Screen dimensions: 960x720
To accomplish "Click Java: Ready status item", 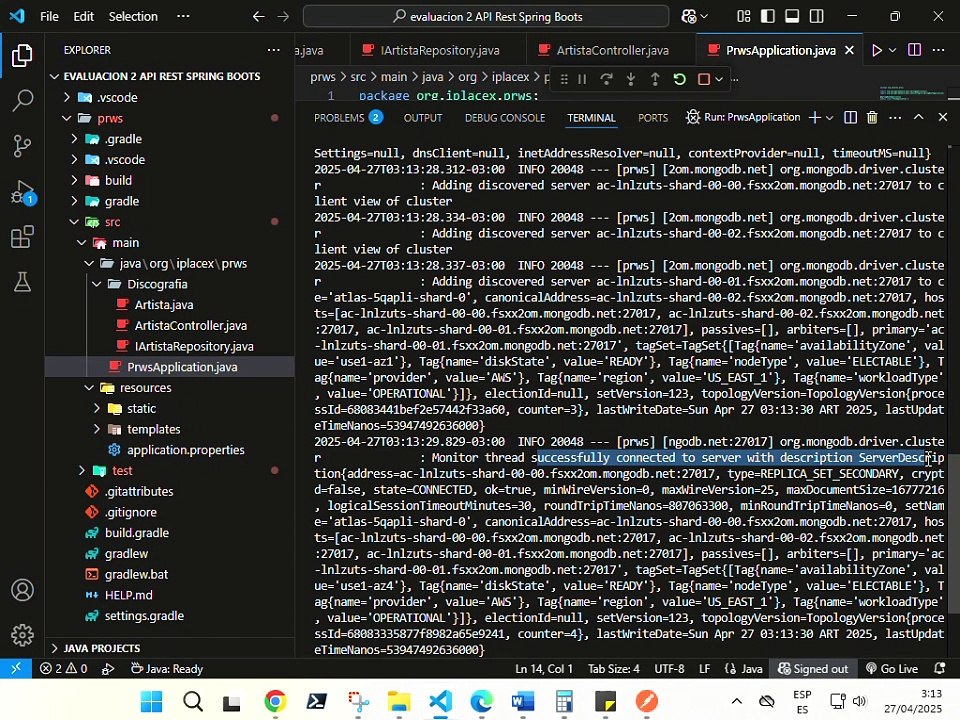I will (167, 669).
